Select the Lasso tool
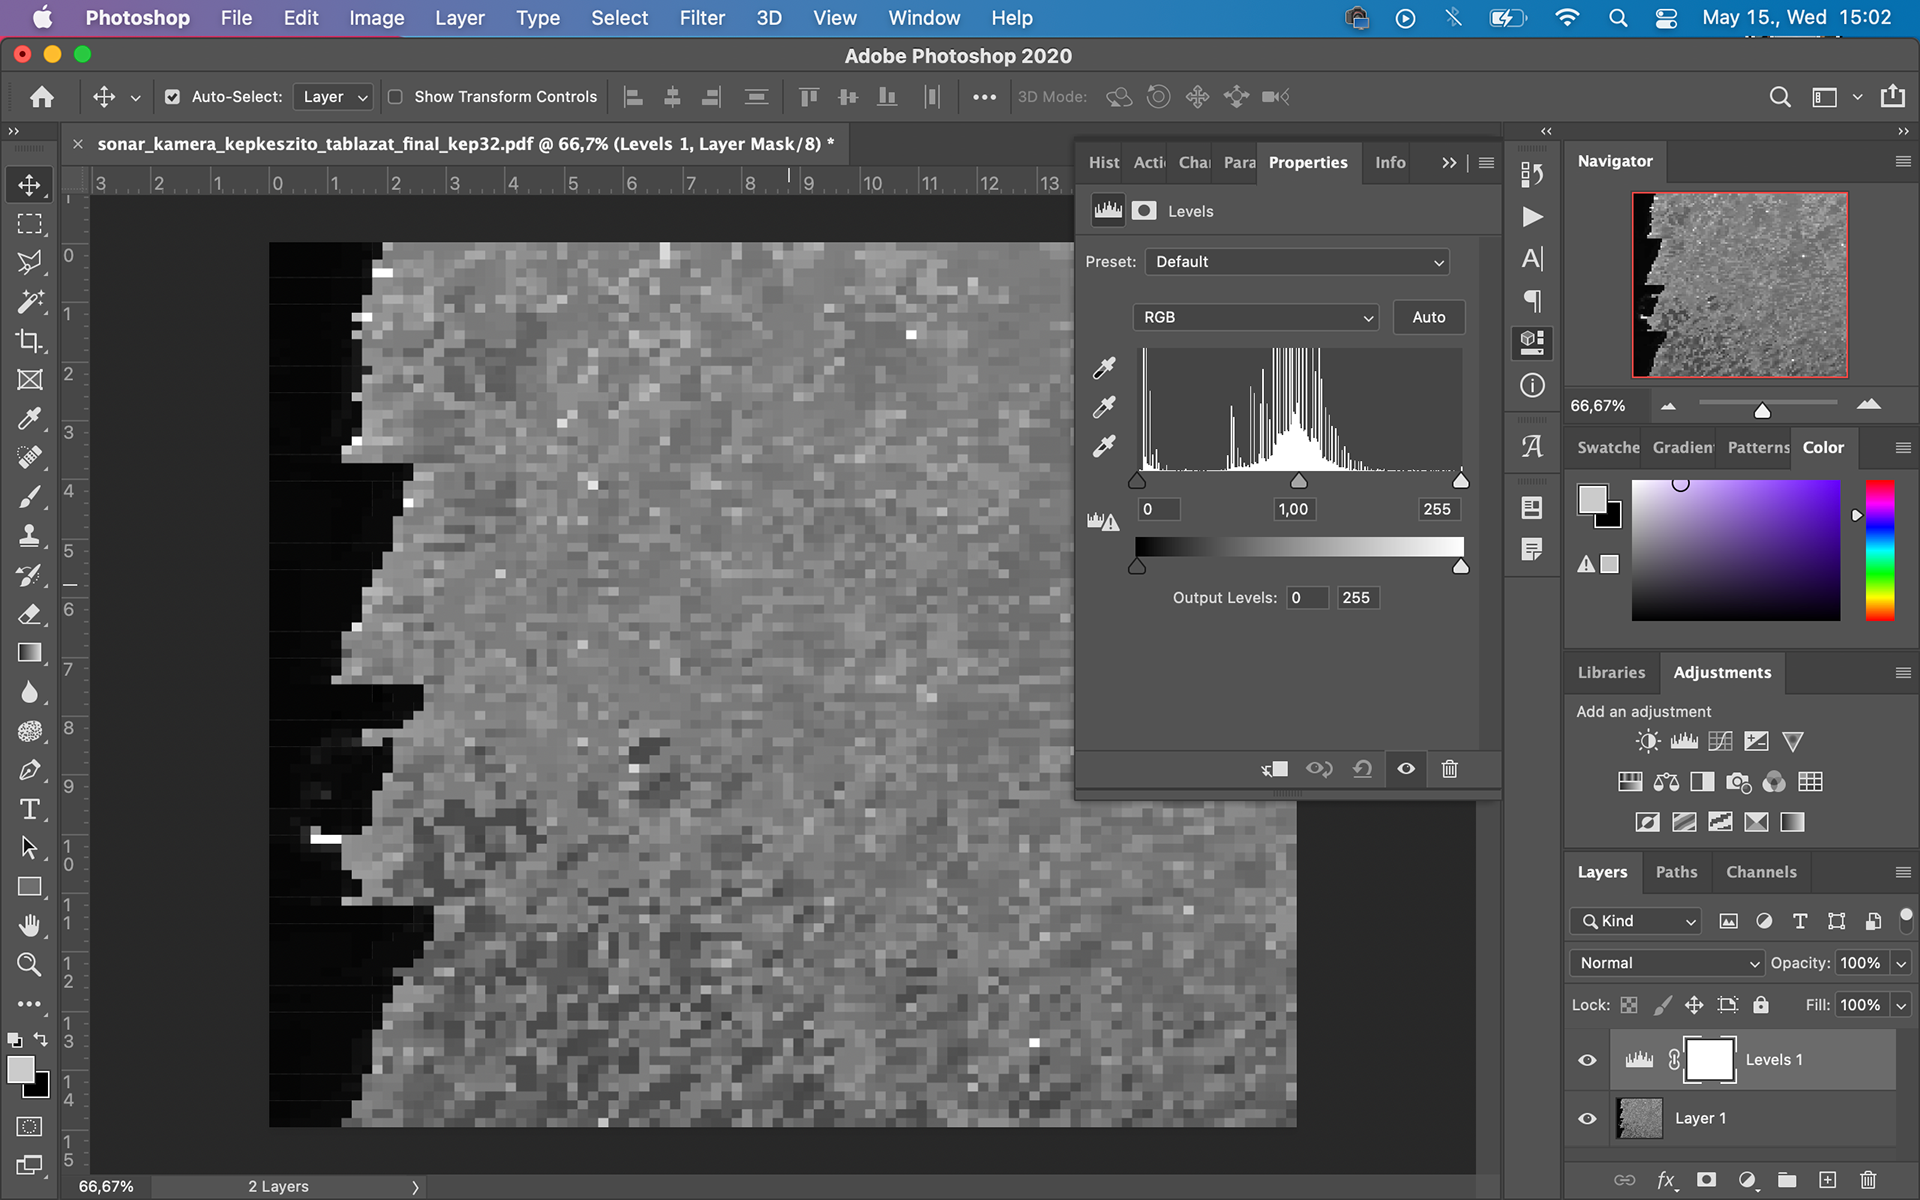The image size is (1920, 1200). tap(29, 263)
